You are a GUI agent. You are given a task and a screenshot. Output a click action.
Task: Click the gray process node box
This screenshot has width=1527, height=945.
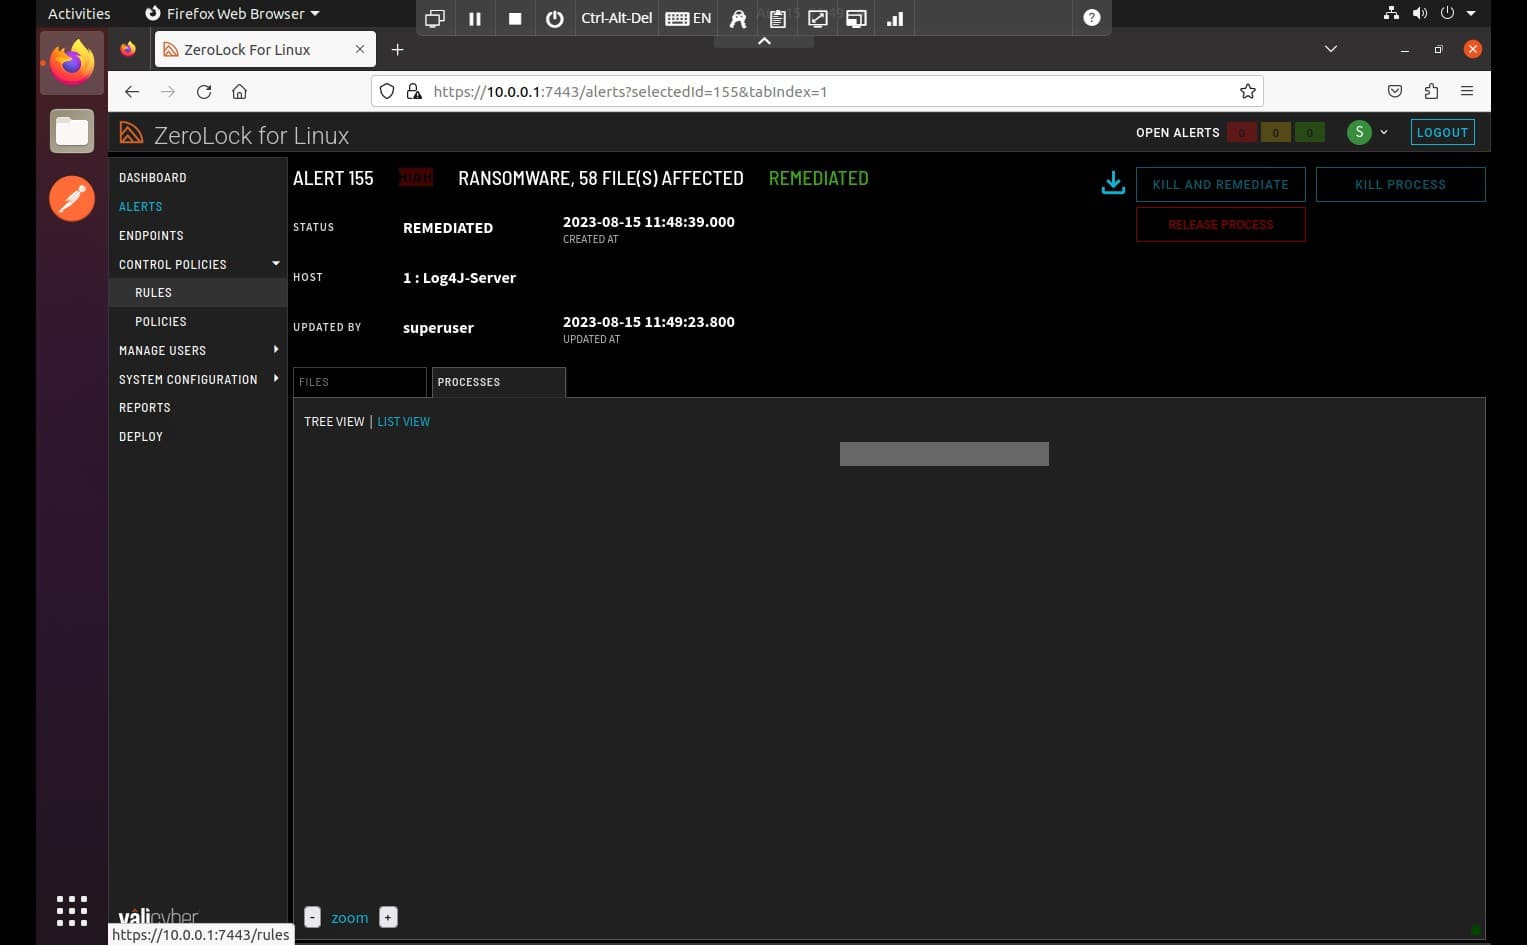[944, 454]
